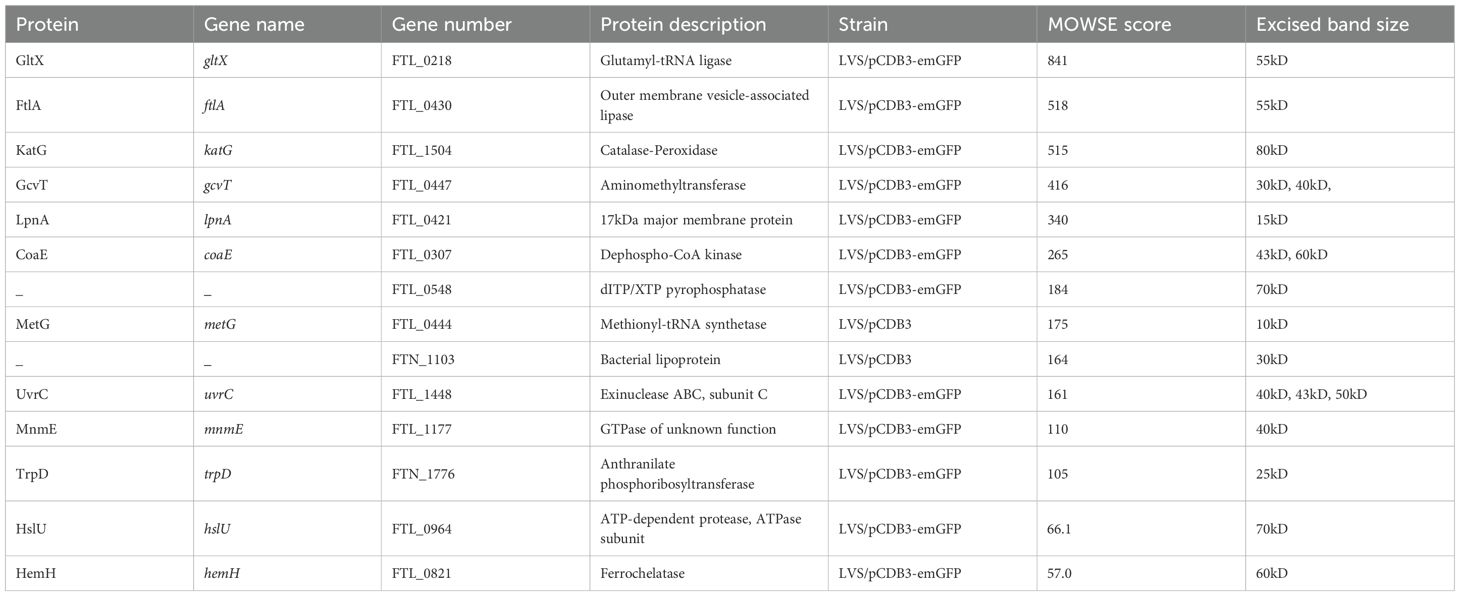Select the Excised band size header
Viewport: 1460px width, 596px height.
click(x=1333, y=24)
